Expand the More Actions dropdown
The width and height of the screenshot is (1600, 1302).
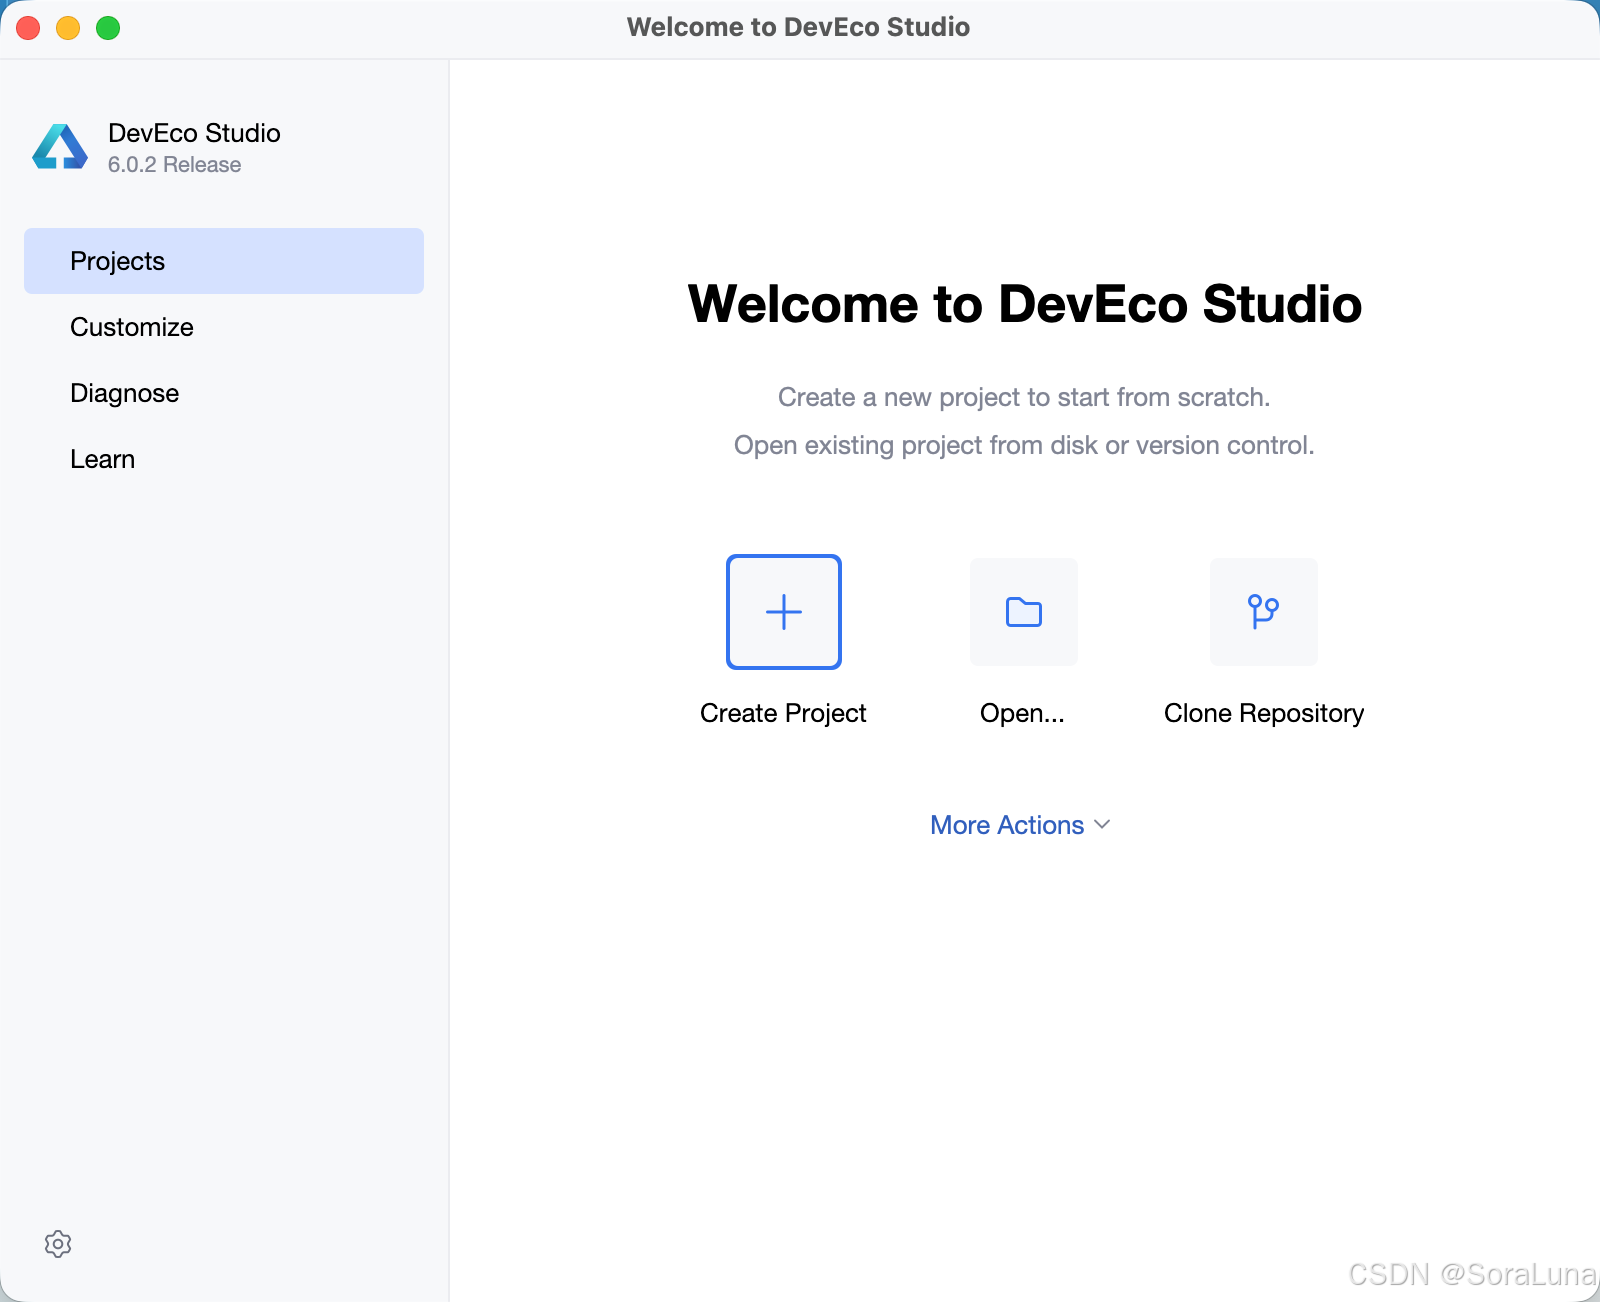[1020, 825]
